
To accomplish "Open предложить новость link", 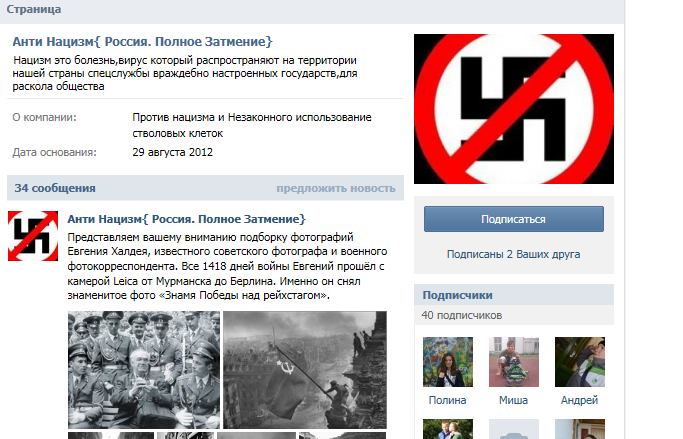I will click(x=336, y=188).
